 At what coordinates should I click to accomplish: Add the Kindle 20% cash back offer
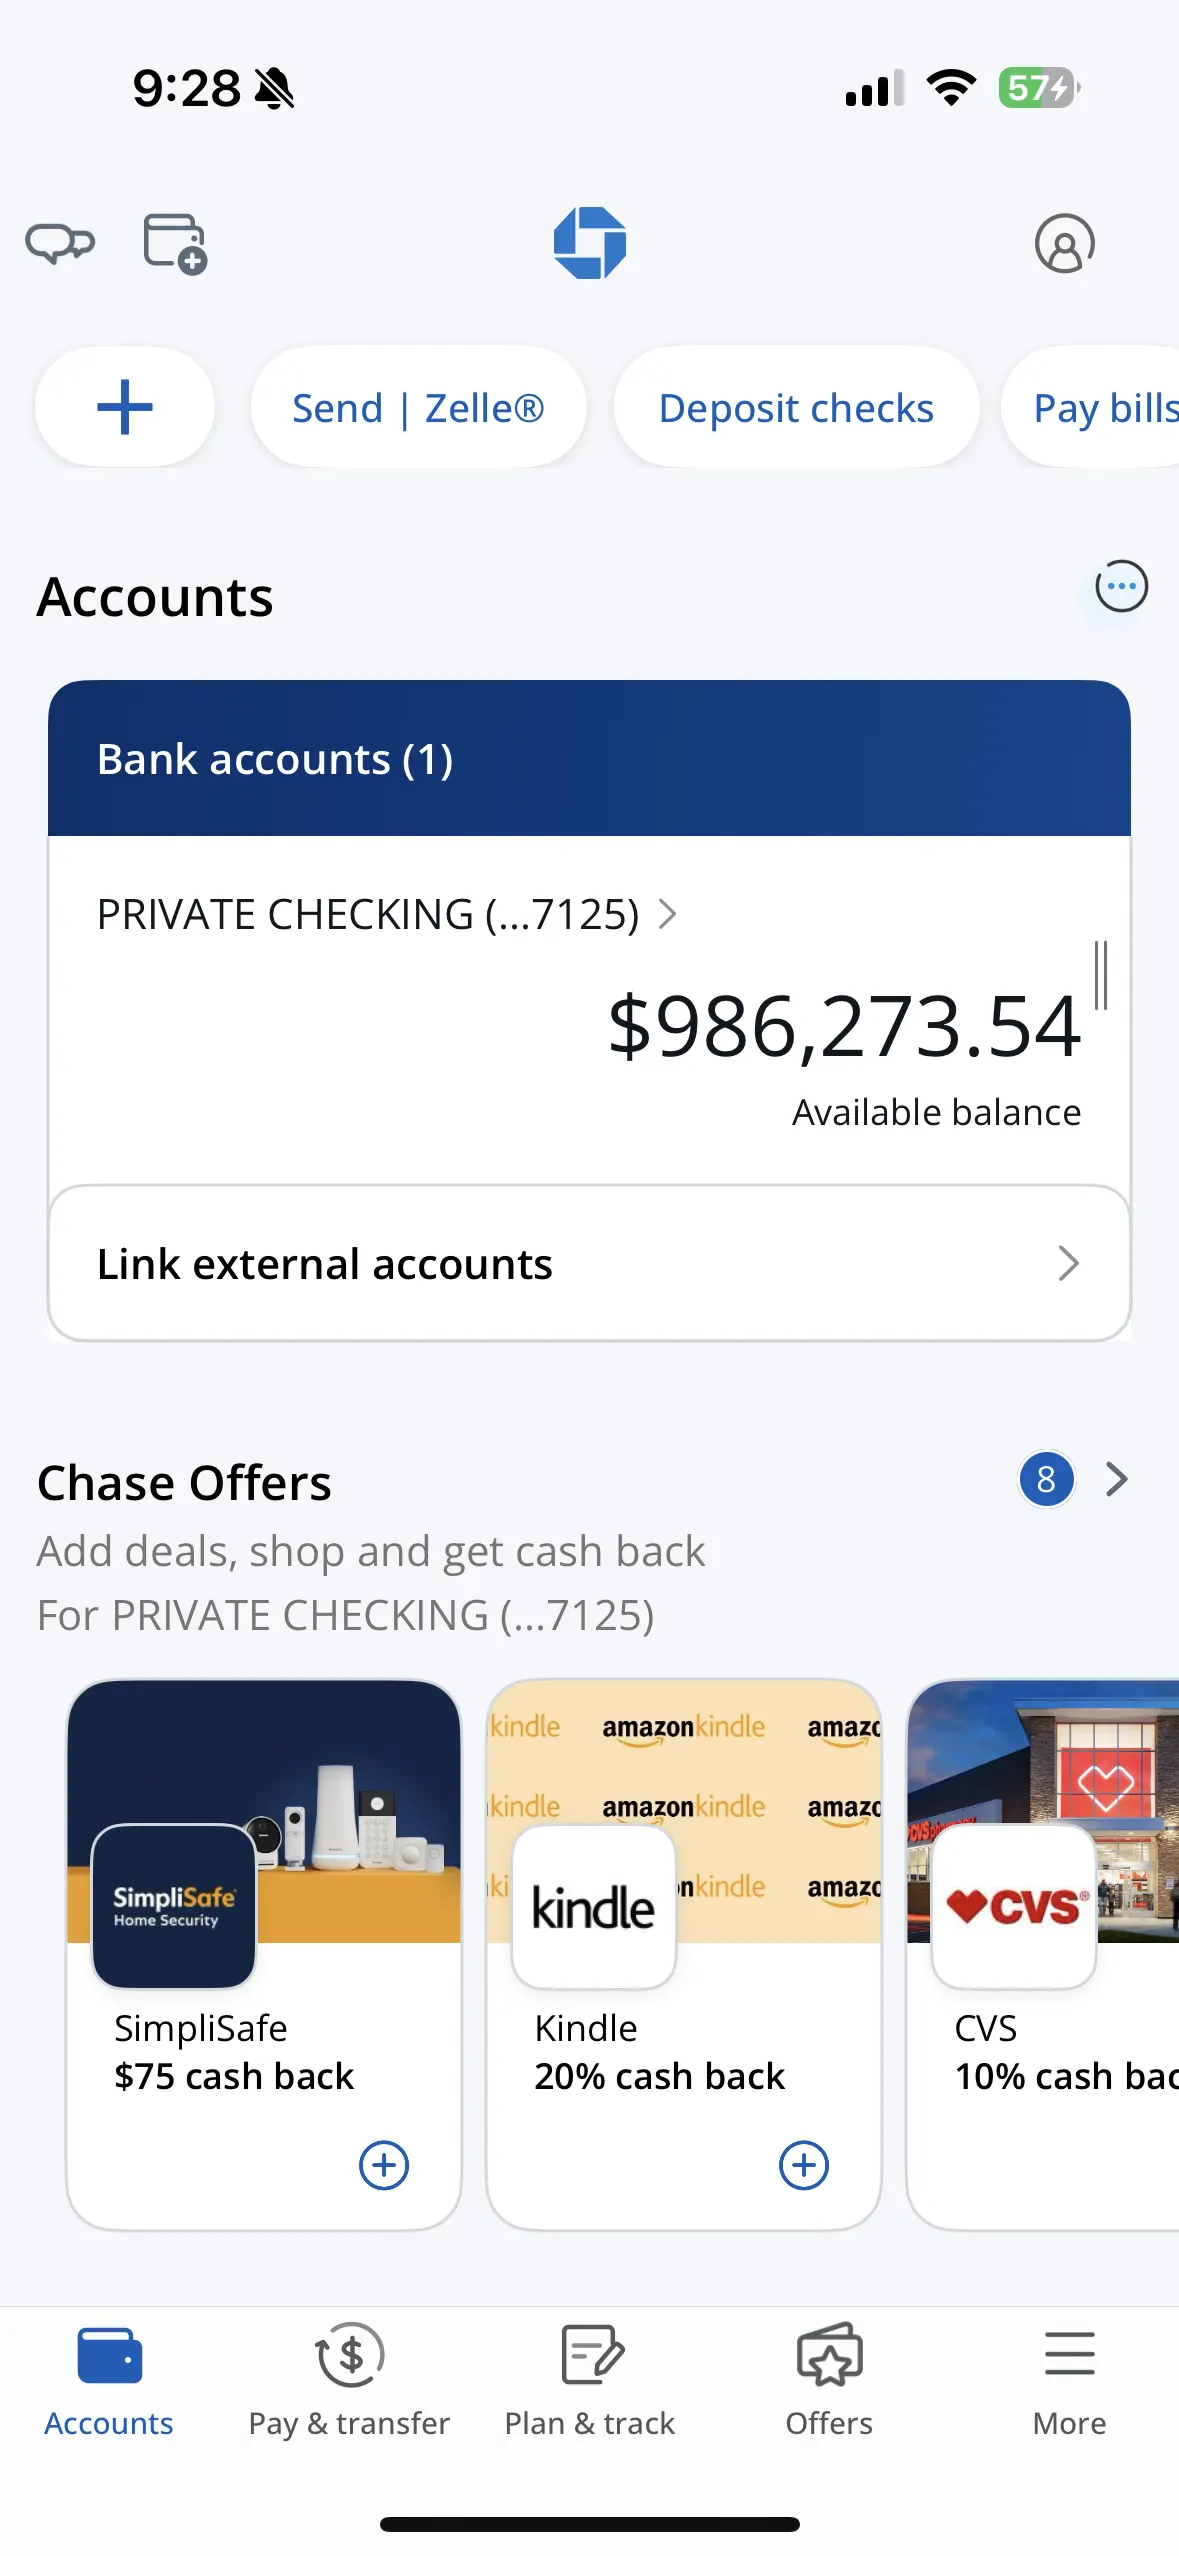pyautogui.click(x=804, y=2165)
